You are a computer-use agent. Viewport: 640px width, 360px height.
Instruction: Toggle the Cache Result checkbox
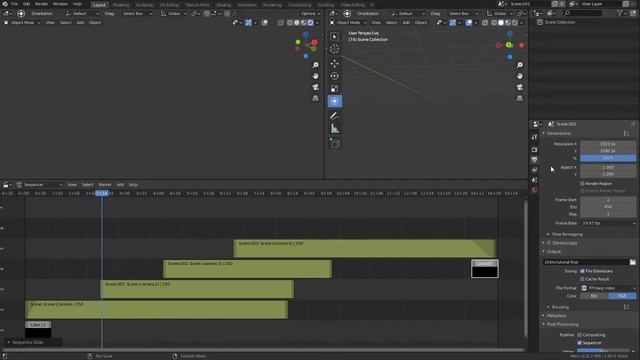point(582,279)
